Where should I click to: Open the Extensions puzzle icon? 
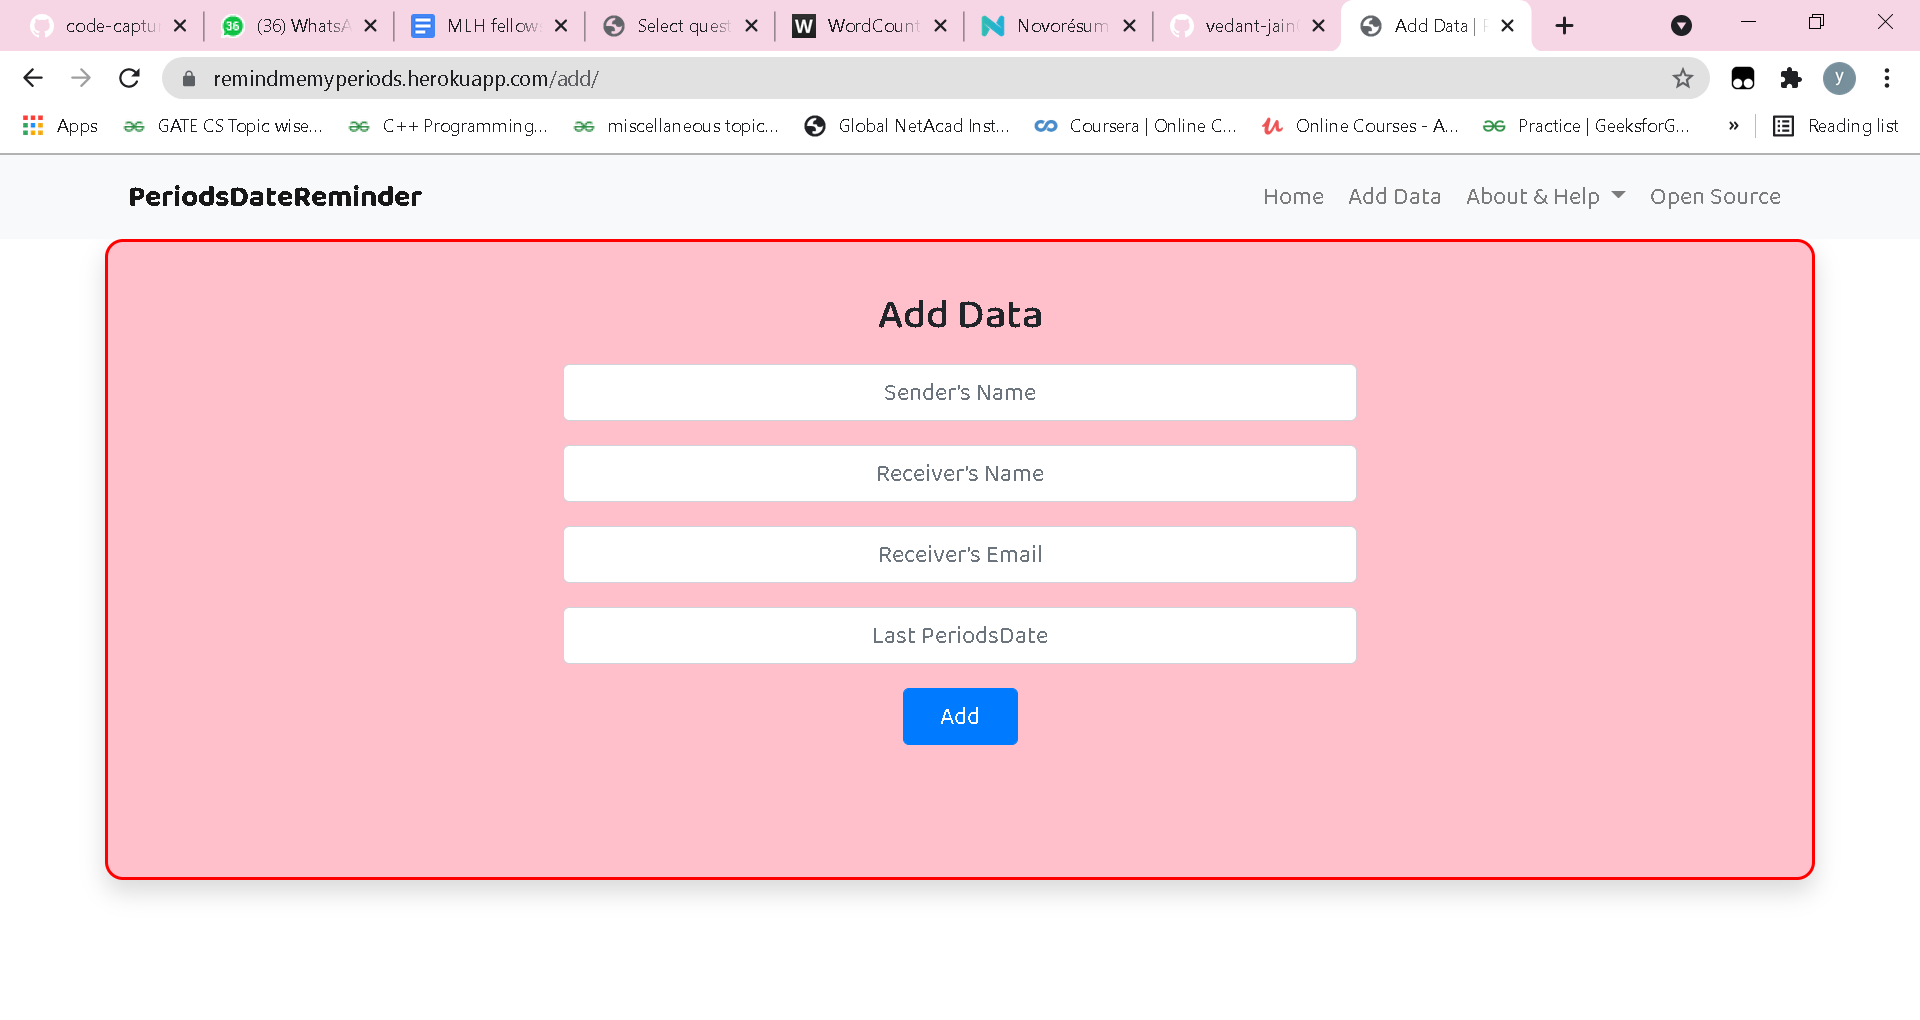coord(1791,78)
